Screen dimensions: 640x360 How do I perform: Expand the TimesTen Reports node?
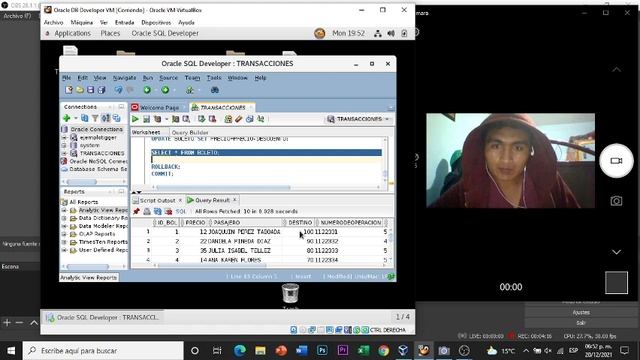click(64, 242)
